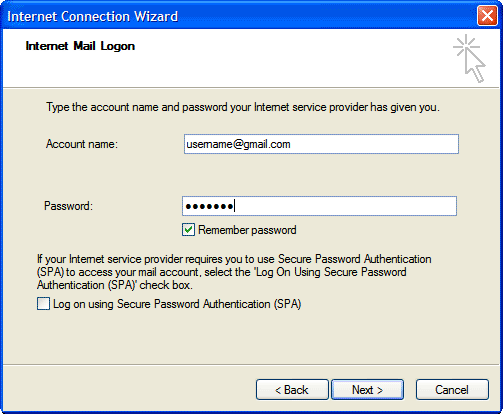The image size is (503, 414).
Task: Click the green checkmark beside Remember password
Action: 188,230
